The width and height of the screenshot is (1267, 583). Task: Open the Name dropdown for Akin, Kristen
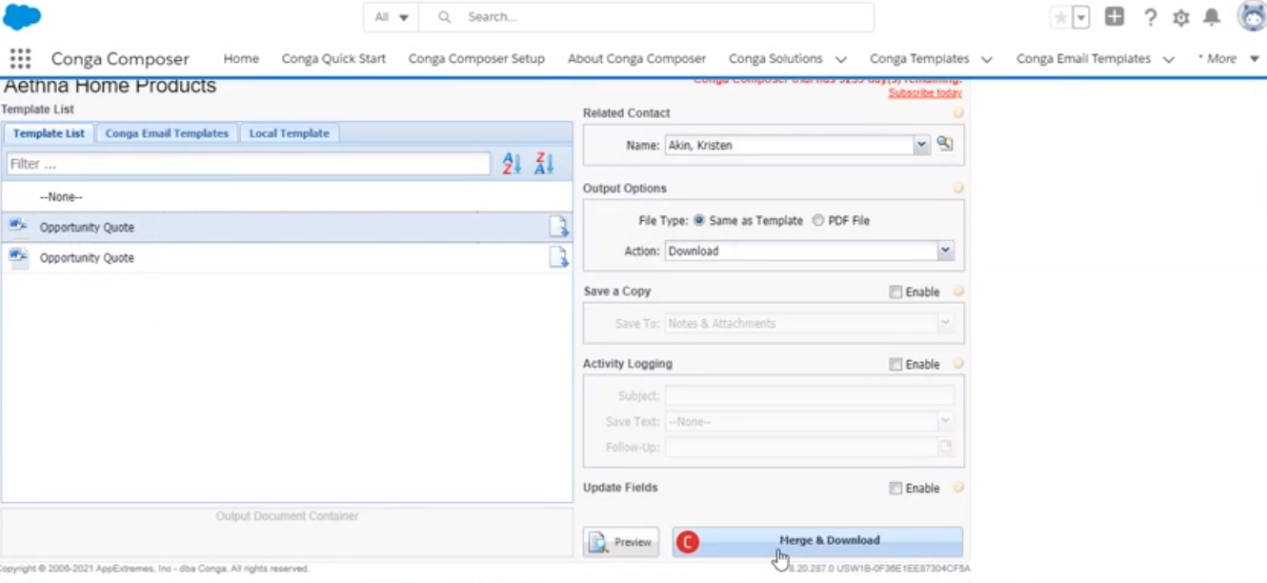point(920,144)
